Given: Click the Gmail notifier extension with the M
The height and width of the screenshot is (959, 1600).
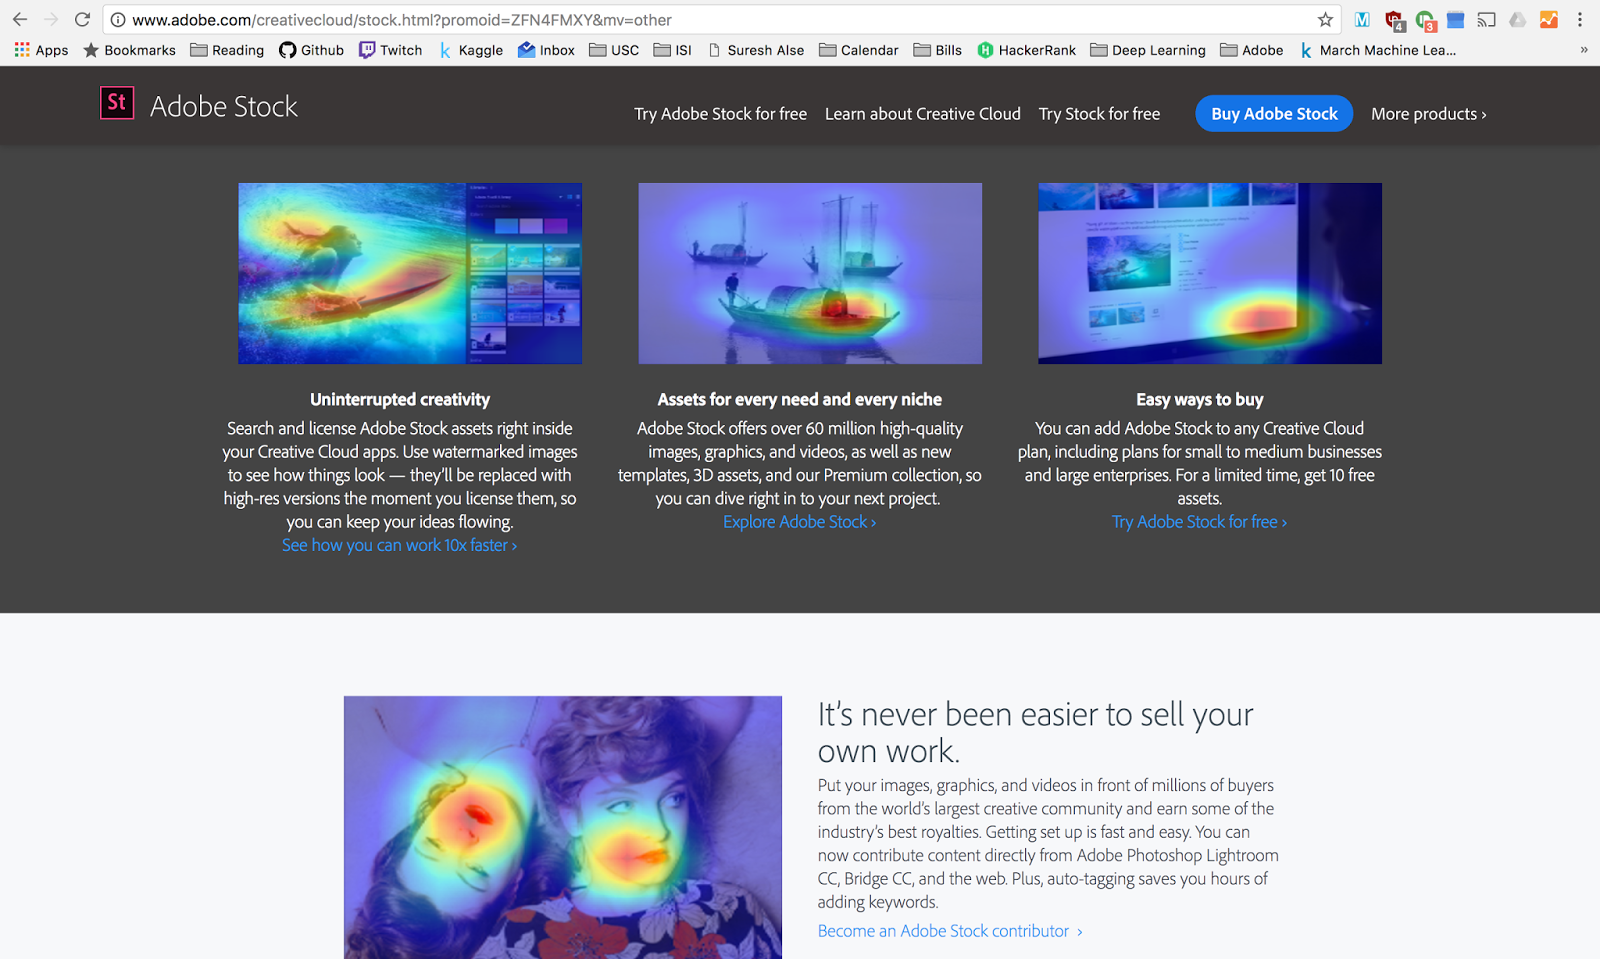Looking at the screenshot, I should coord(1363,19).
